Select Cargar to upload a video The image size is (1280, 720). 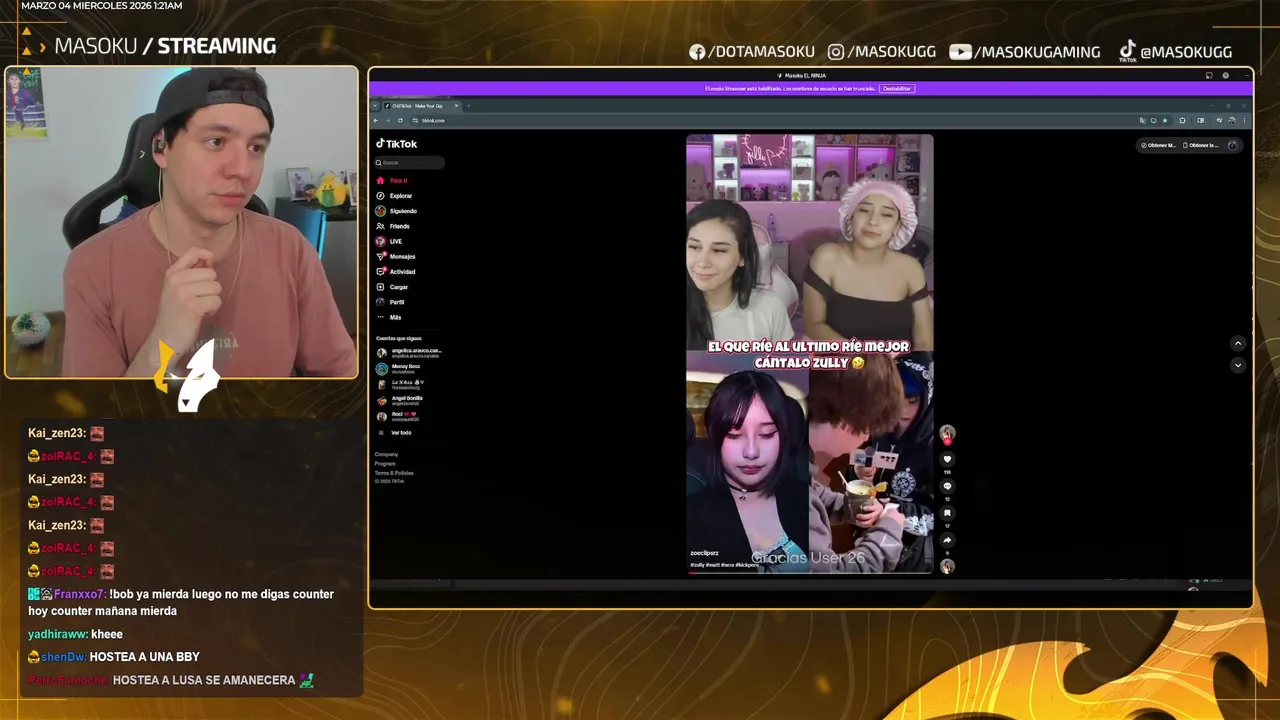392,287
